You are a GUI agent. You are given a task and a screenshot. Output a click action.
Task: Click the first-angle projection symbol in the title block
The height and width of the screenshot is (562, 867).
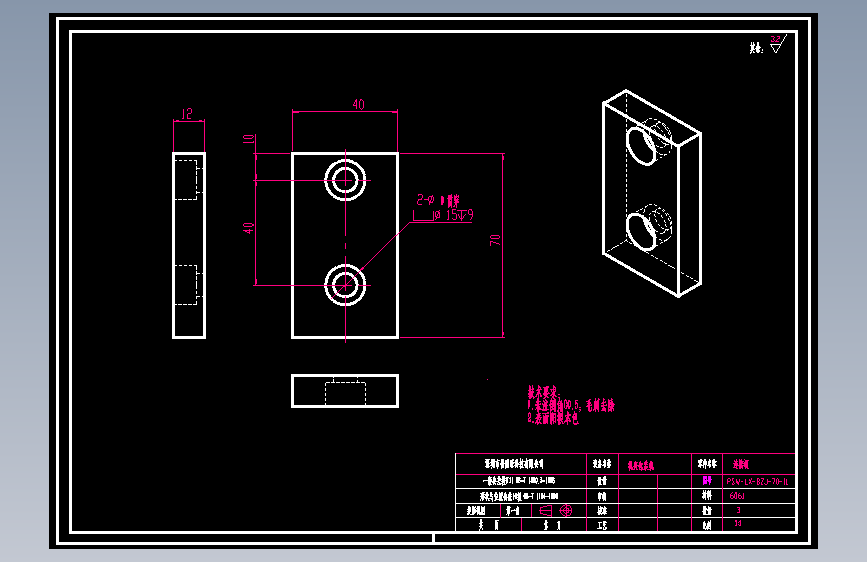pos(556,510)
